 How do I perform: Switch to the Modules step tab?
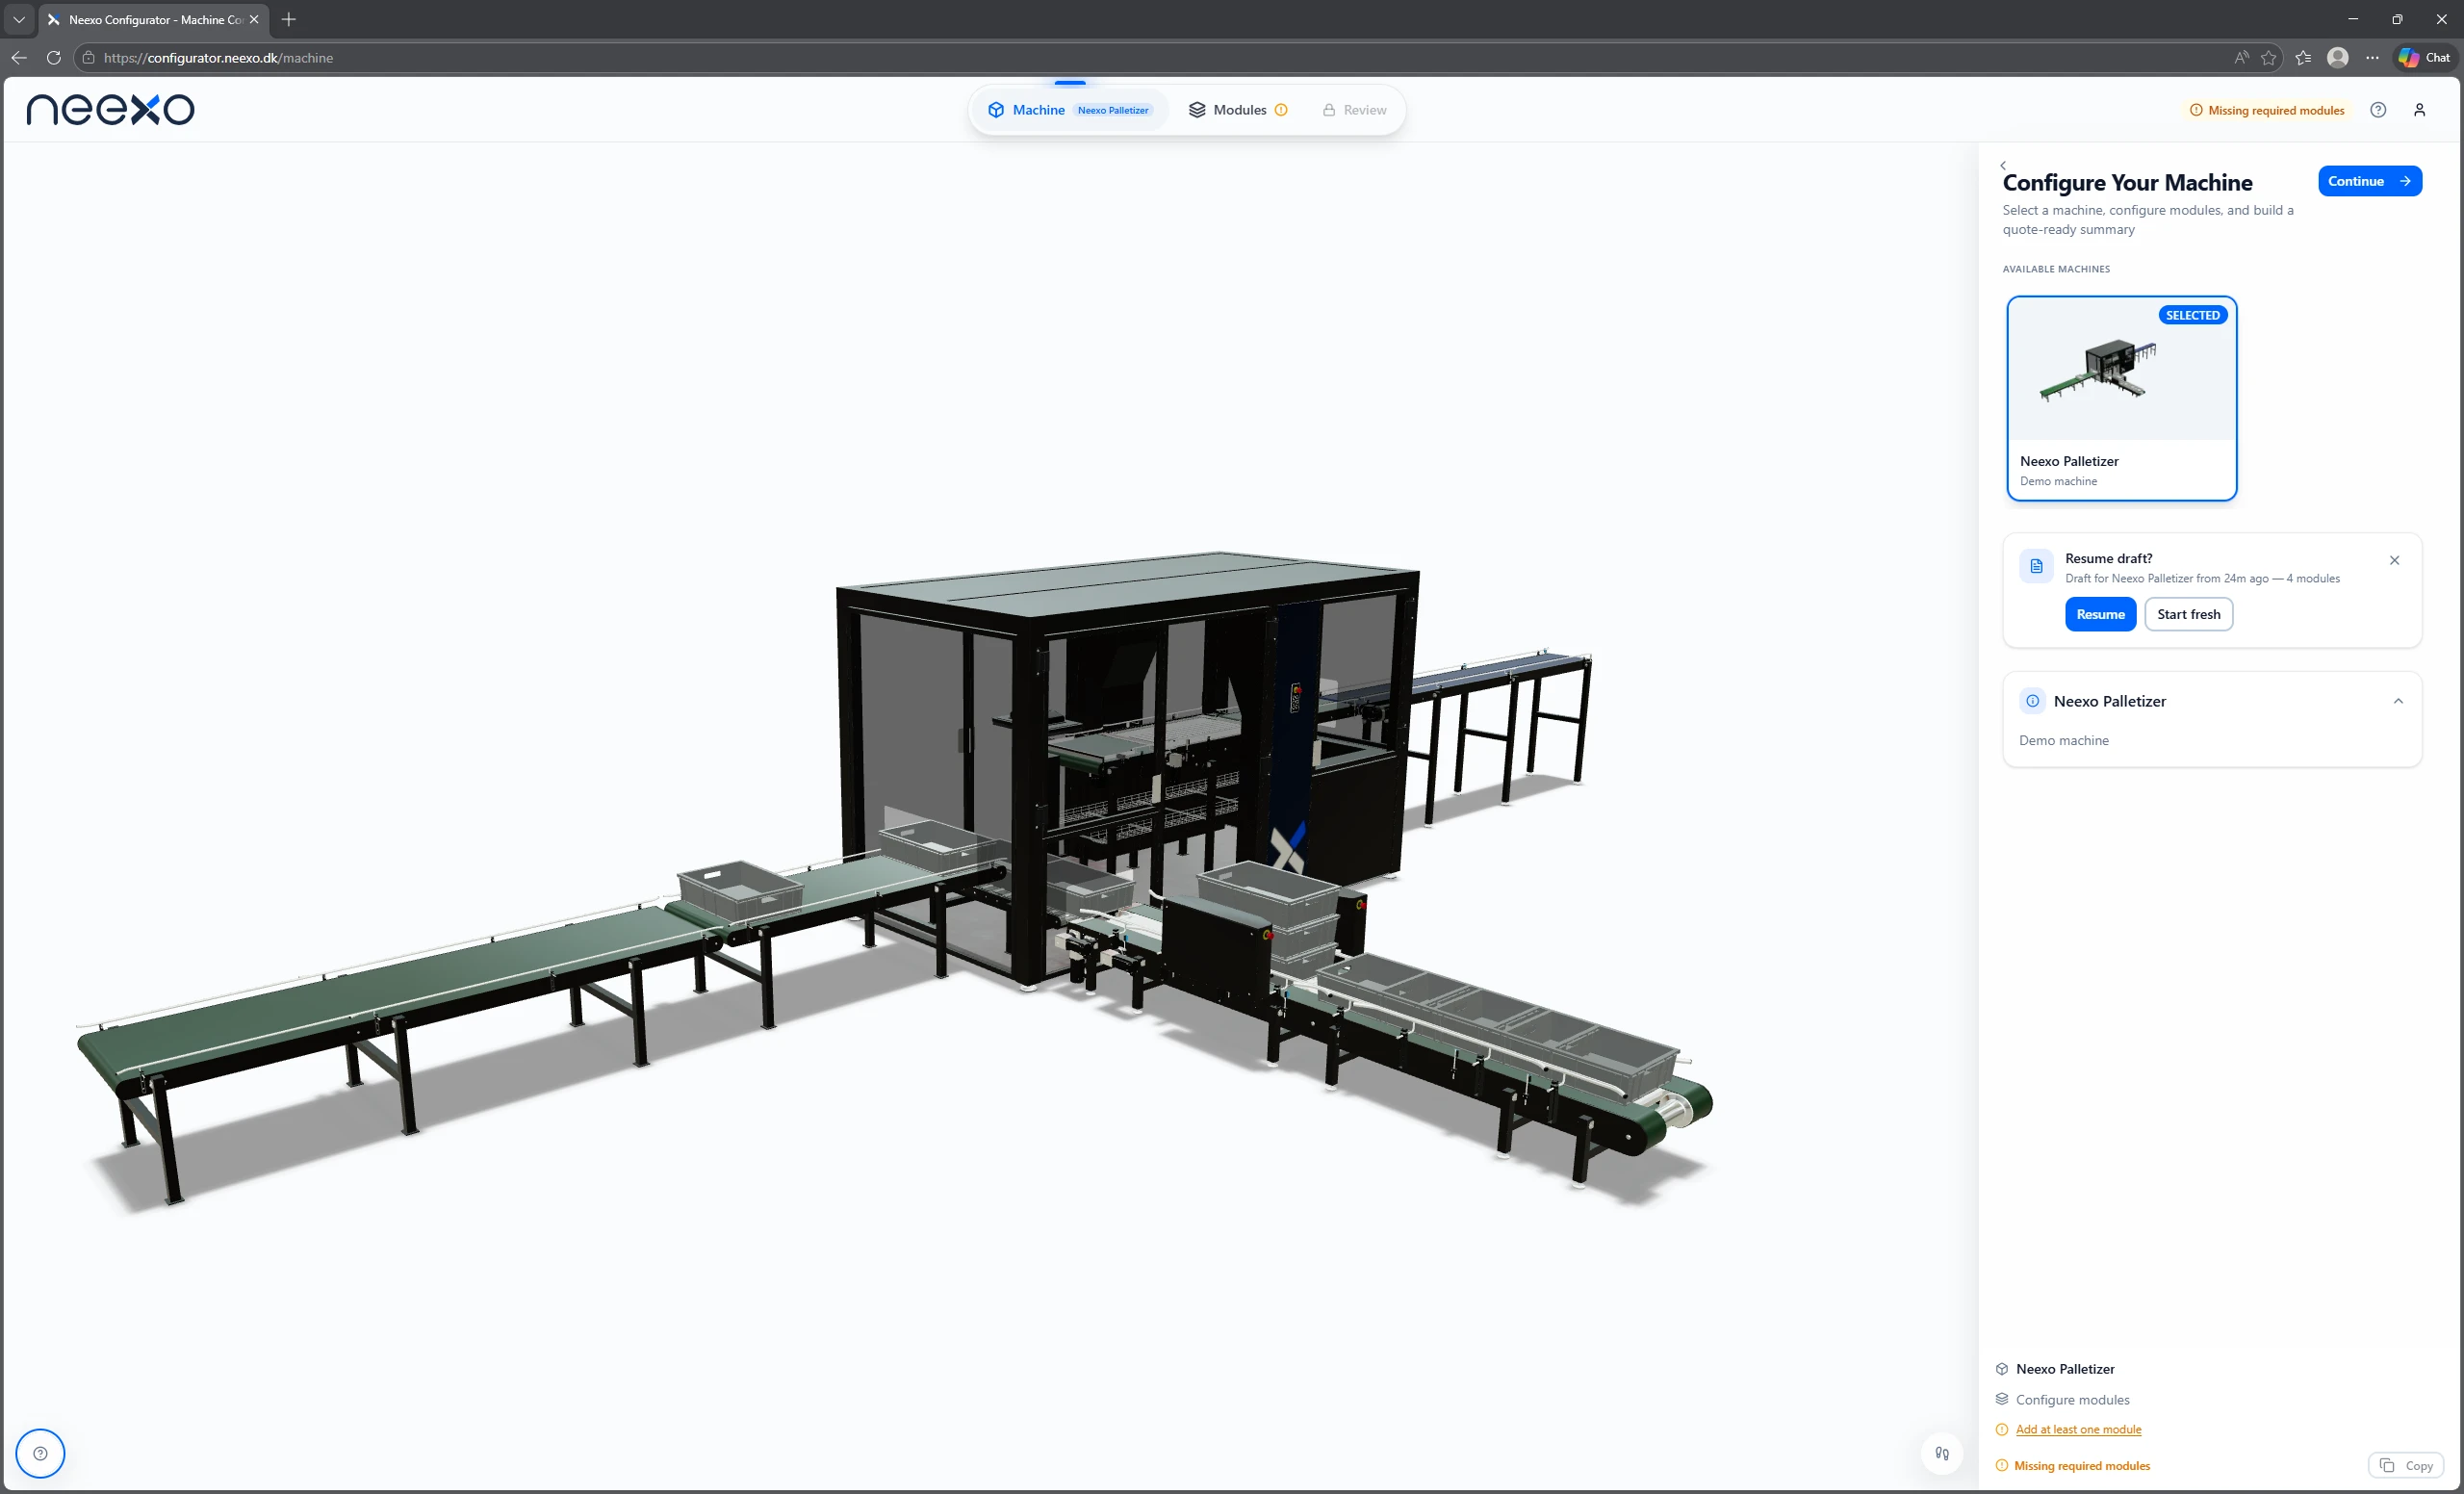coord(1237,110)
